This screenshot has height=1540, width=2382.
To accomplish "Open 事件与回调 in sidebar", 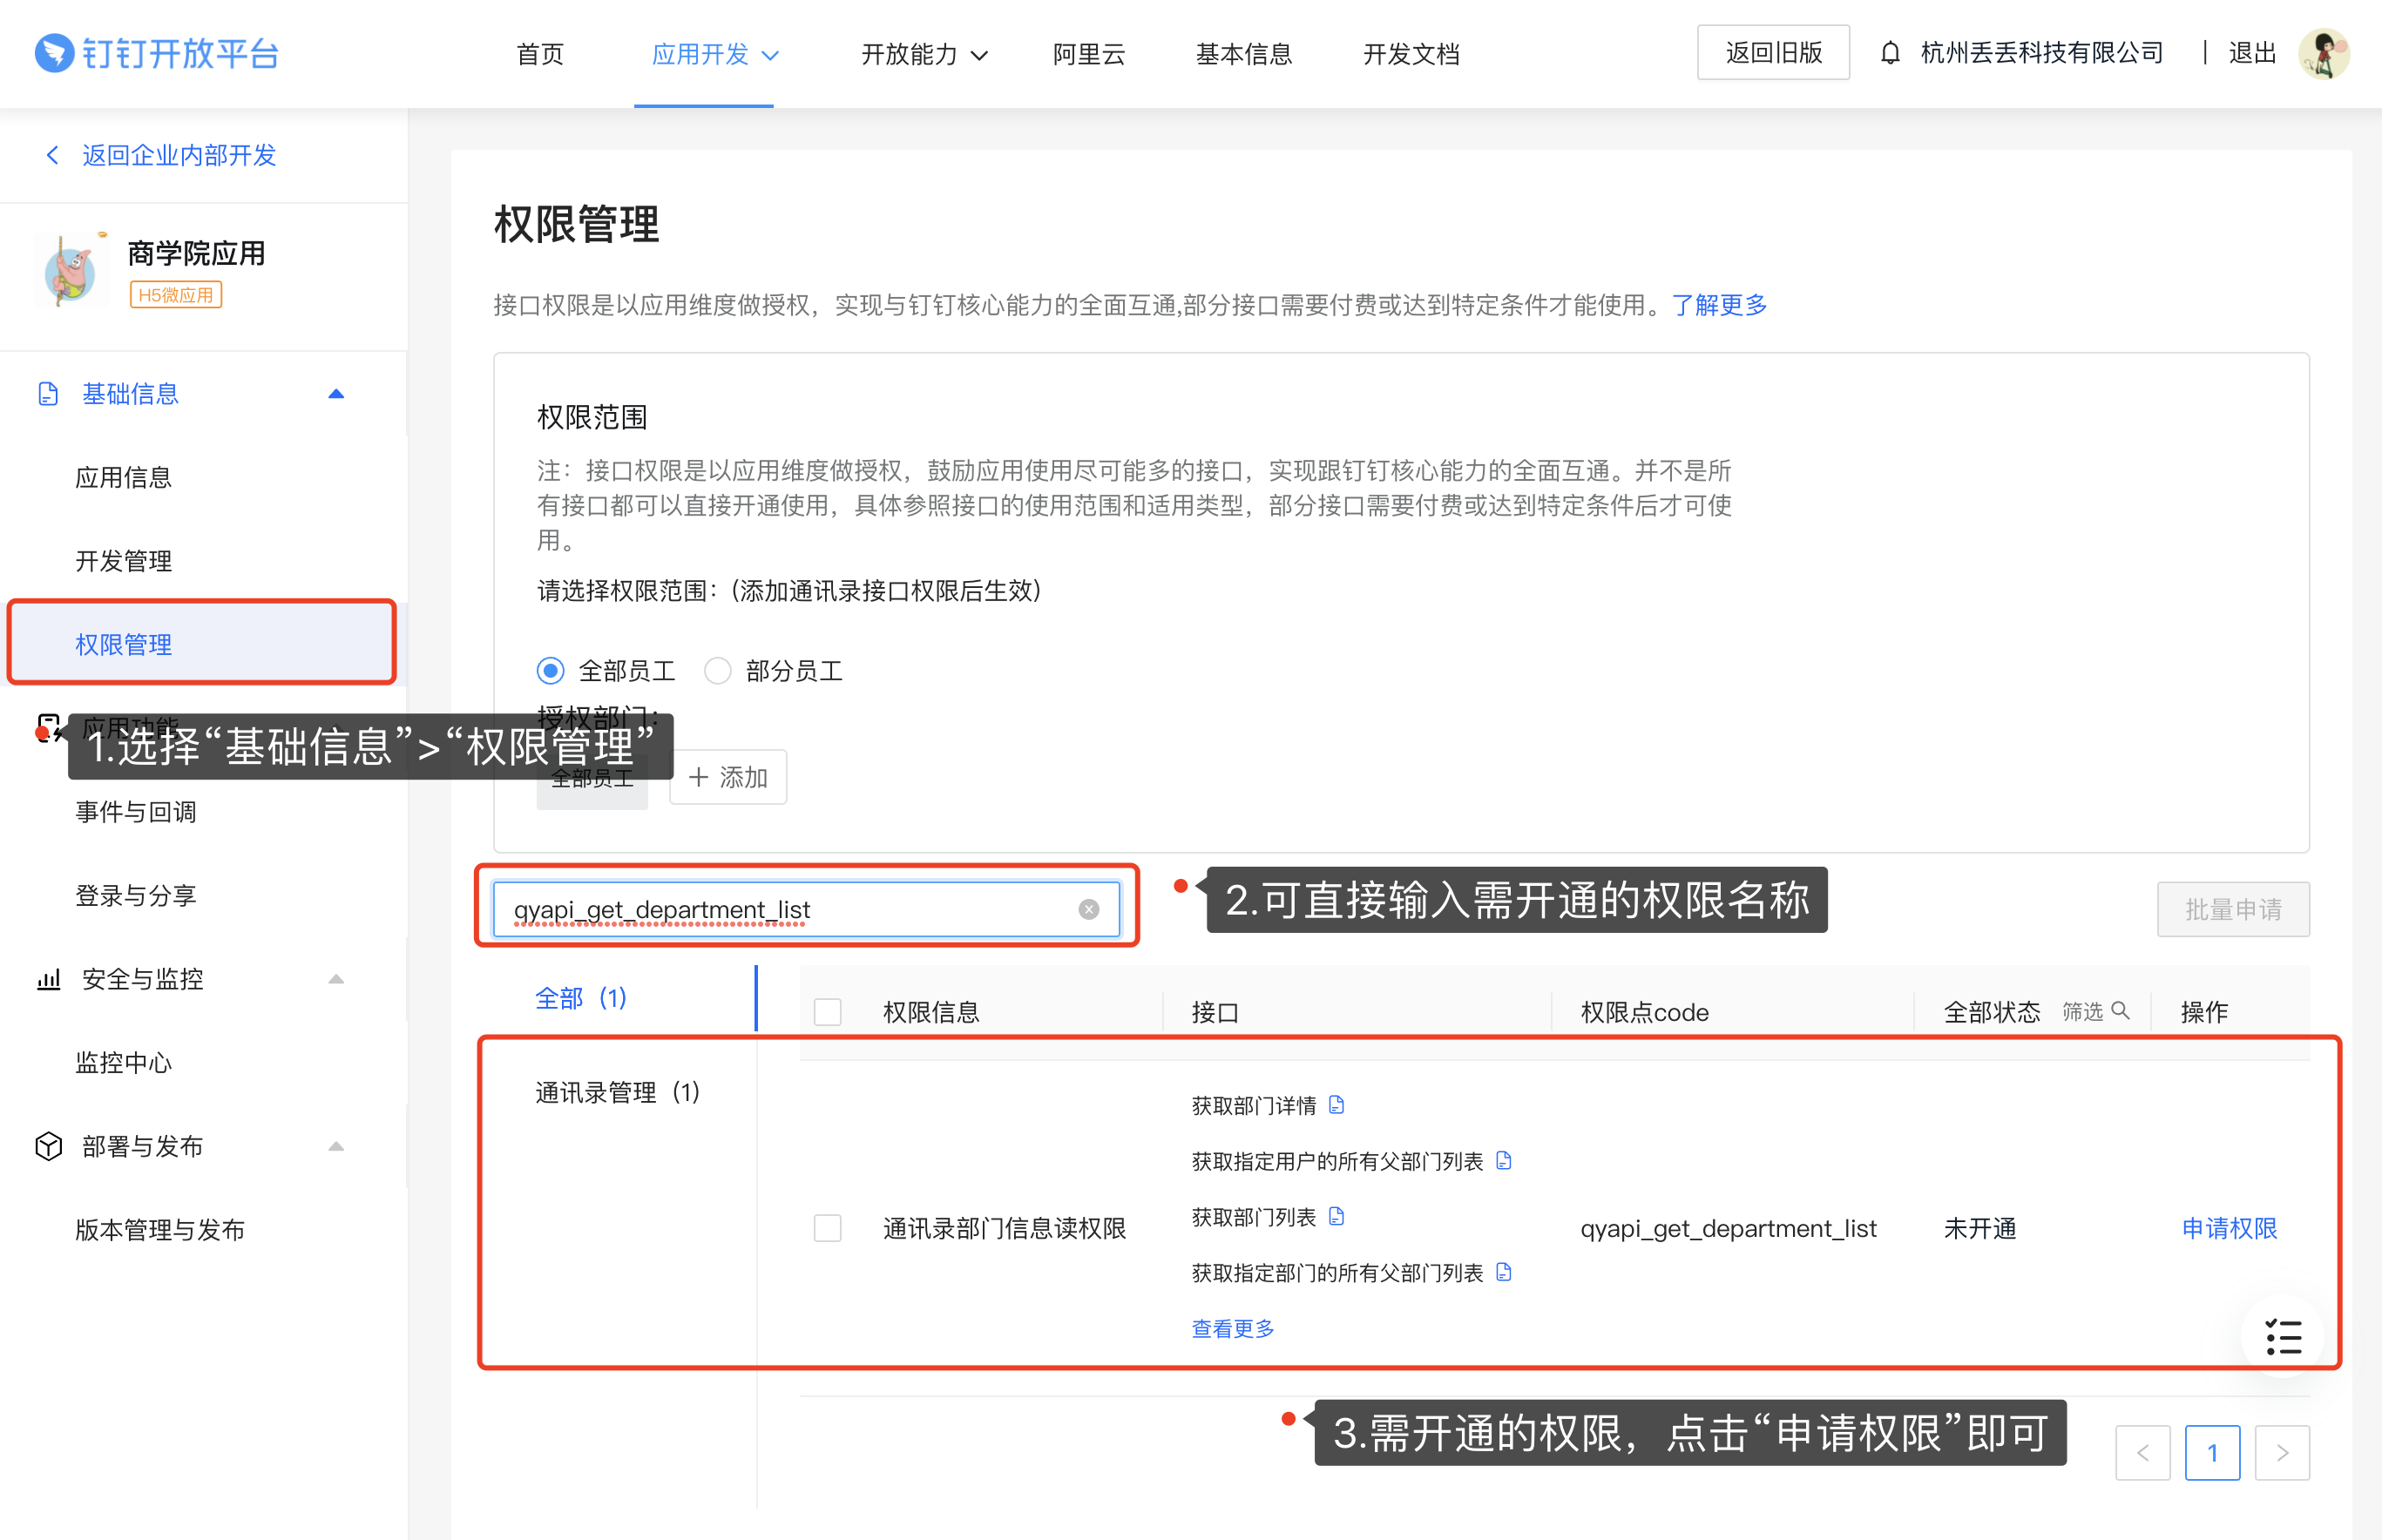I will (136, 812).
